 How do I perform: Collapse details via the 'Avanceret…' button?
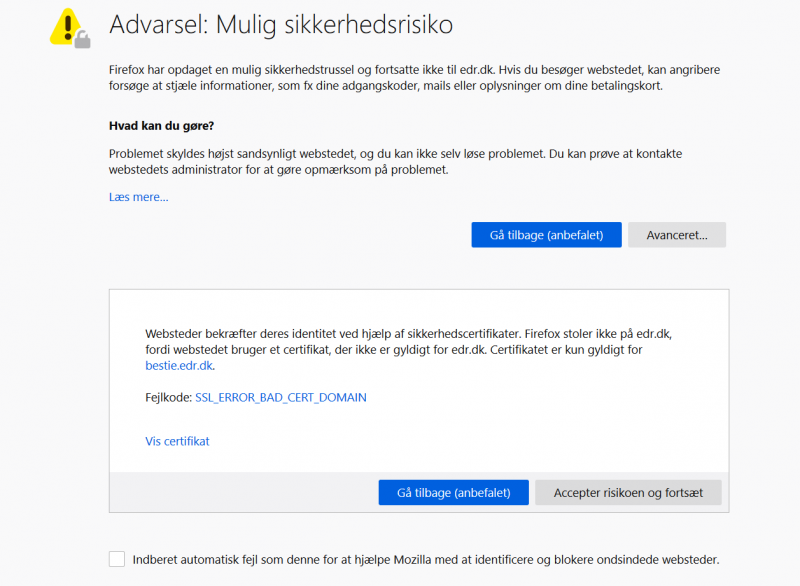(677, 235)
